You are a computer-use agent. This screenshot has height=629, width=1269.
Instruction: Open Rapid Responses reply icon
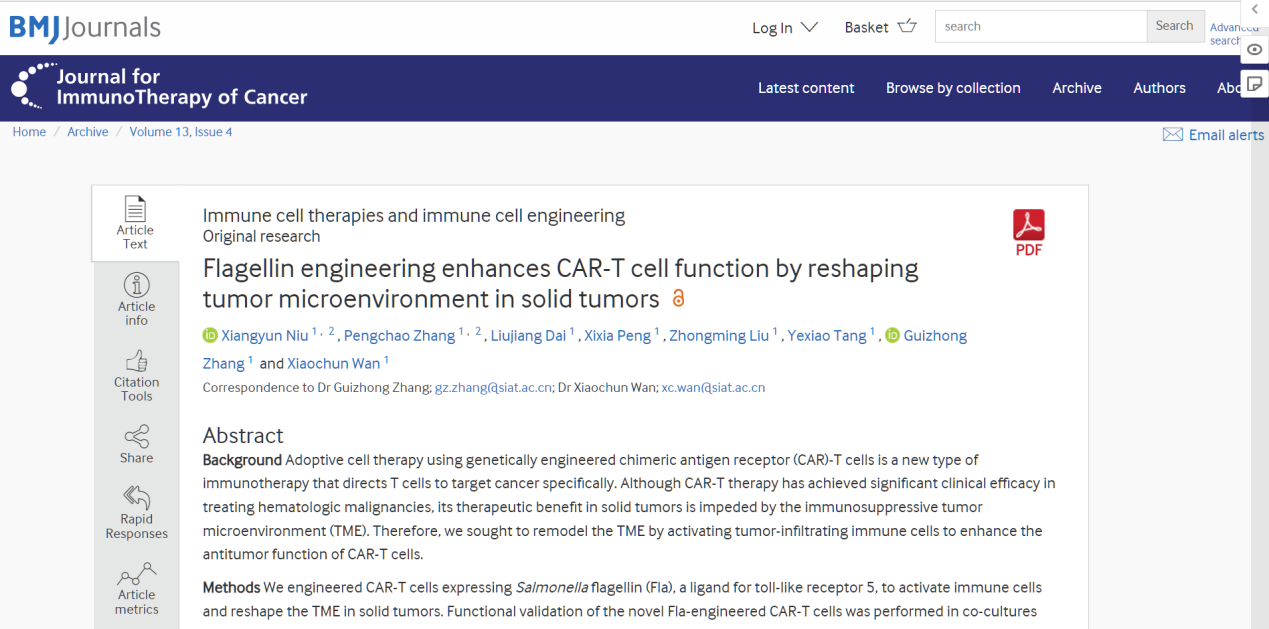[x=136, y=497]
